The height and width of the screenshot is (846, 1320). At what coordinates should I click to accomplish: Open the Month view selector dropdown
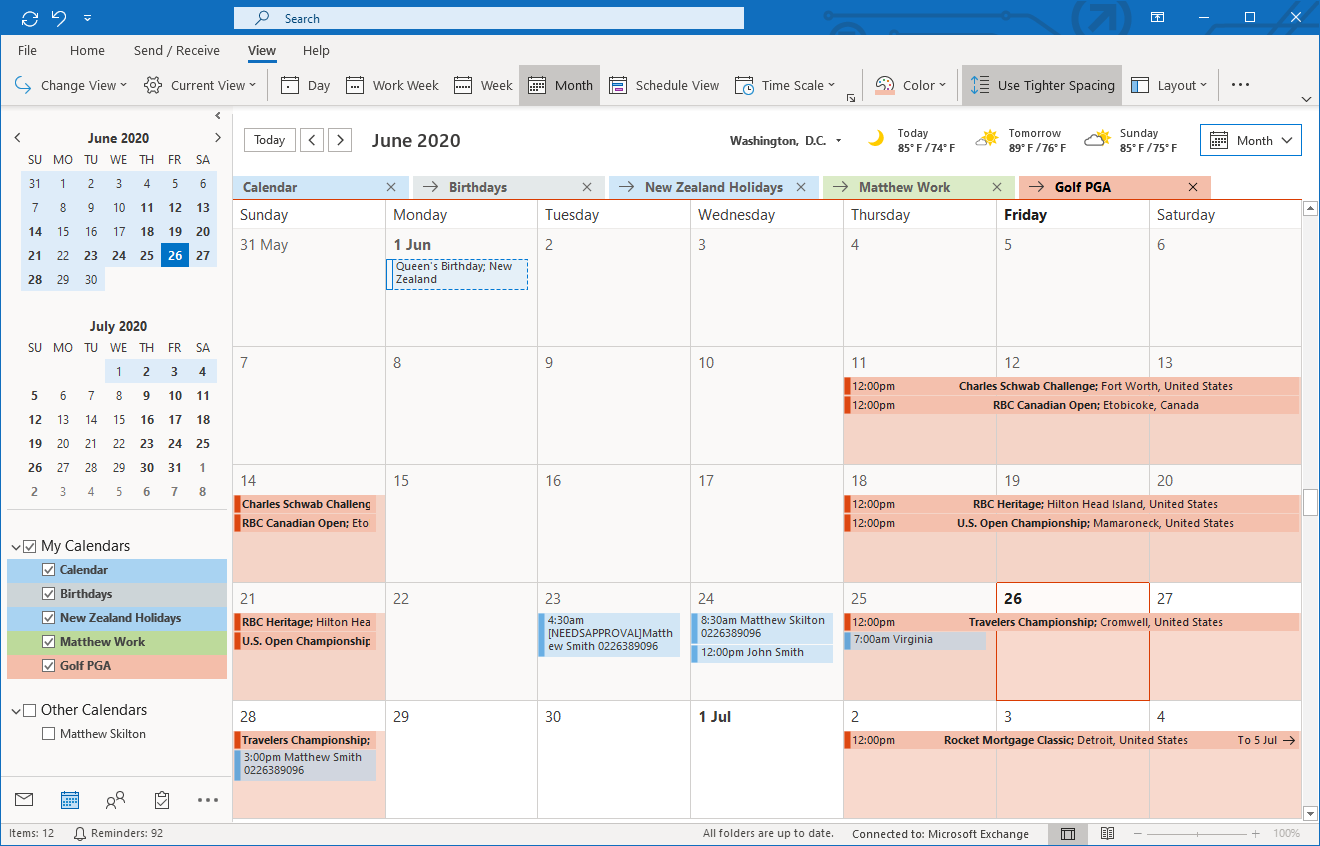[1250, 140]
